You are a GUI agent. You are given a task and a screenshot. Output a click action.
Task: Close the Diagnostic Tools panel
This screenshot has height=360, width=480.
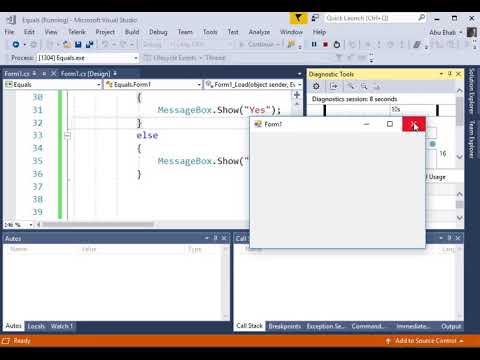point(458,74)
